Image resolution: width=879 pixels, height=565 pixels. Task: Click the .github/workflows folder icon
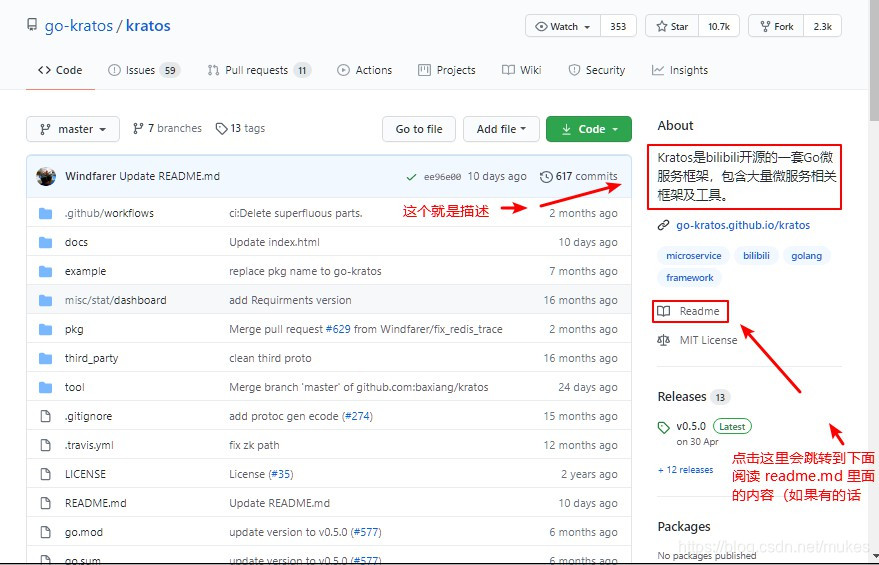tap(45, 214)
